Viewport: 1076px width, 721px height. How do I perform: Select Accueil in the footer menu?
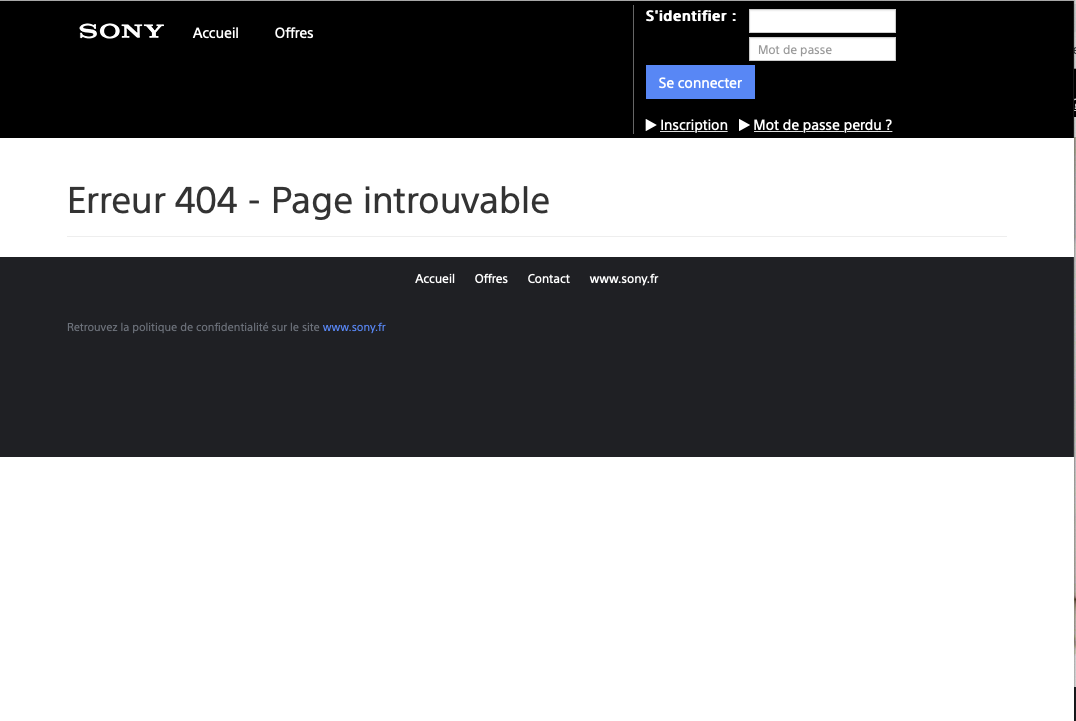tap(435, 279)
